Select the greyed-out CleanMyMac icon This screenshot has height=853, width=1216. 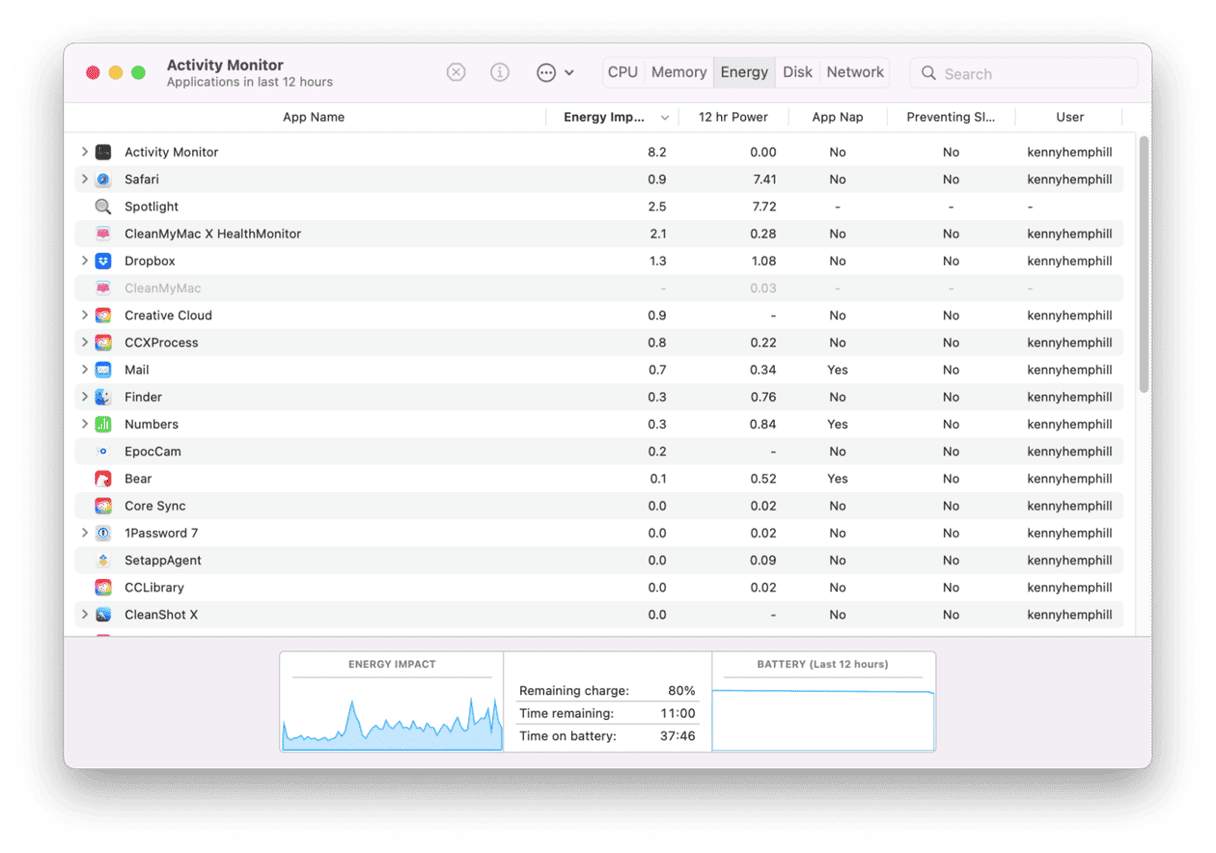point(103,288)
